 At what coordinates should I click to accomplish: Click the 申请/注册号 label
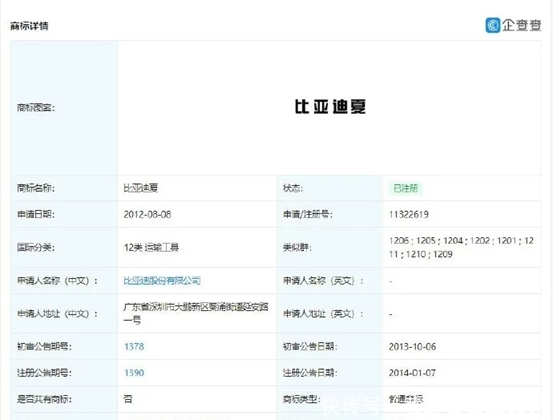tap(308, 214)
